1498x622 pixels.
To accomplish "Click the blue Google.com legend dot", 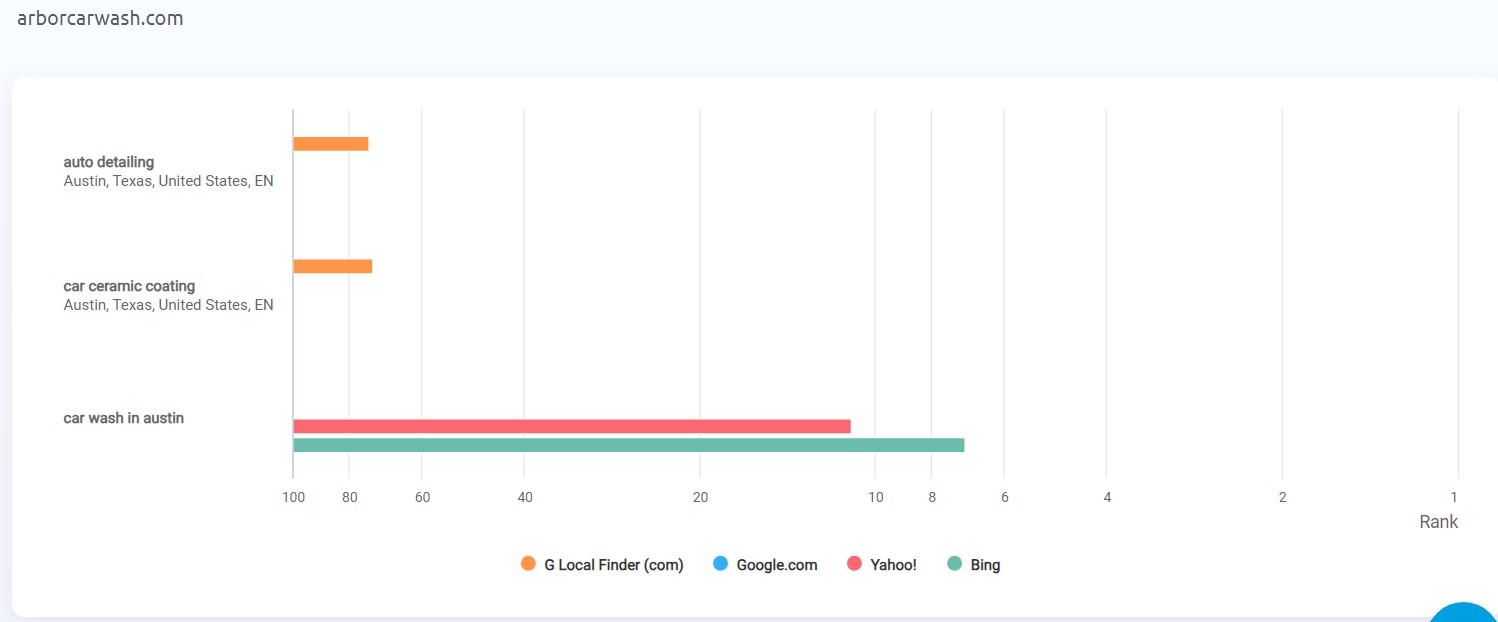I will pos(720,564).
